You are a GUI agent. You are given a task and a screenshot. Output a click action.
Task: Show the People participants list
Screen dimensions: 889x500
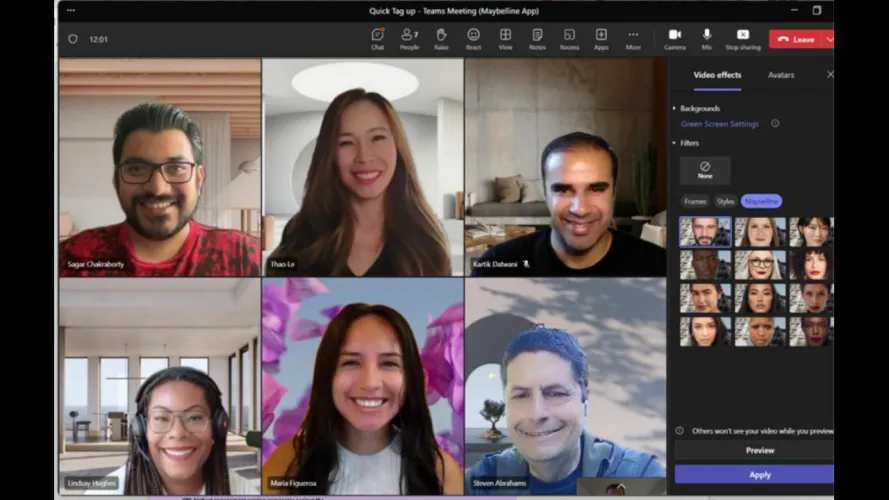point(409,39)
